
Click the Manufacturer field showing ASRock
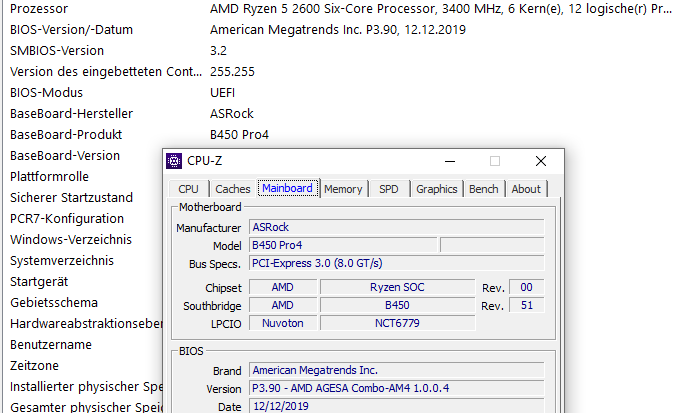tap(397, 227)
